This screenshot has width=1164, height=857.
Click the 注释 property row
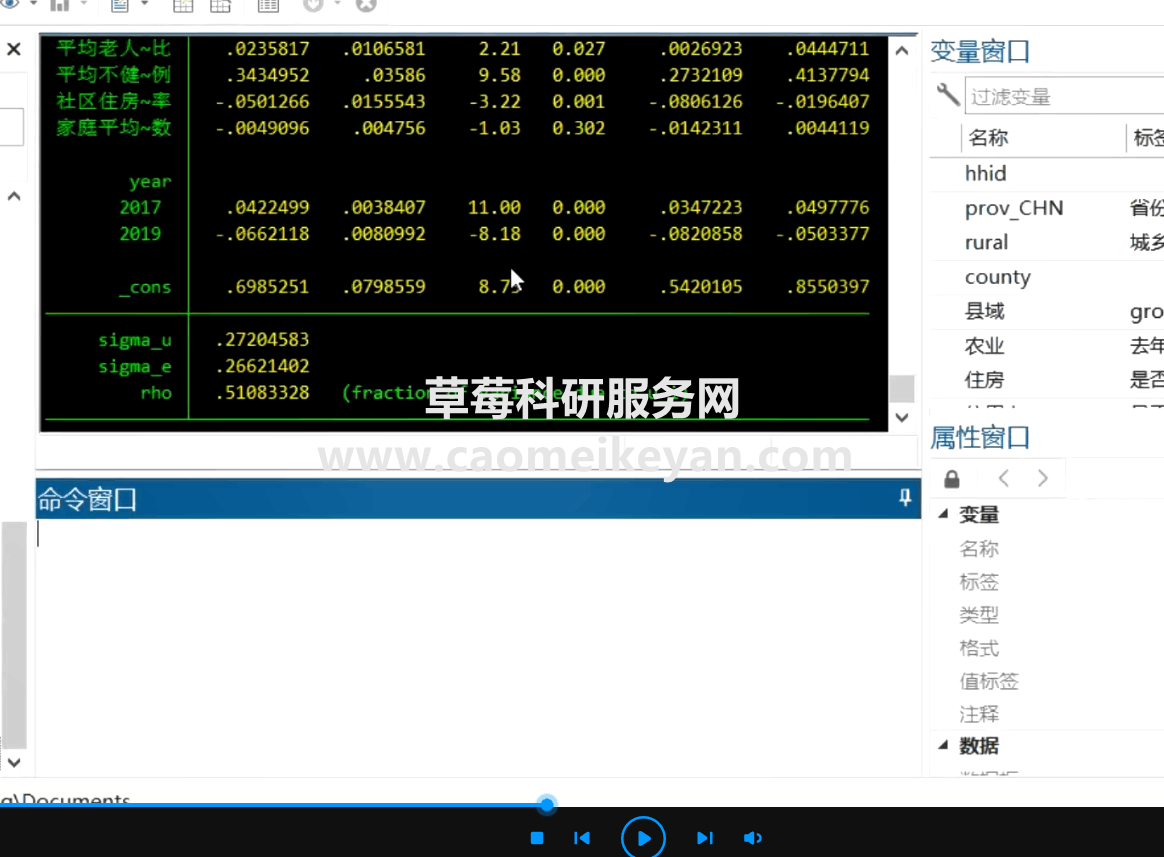[x=979, y=714]
